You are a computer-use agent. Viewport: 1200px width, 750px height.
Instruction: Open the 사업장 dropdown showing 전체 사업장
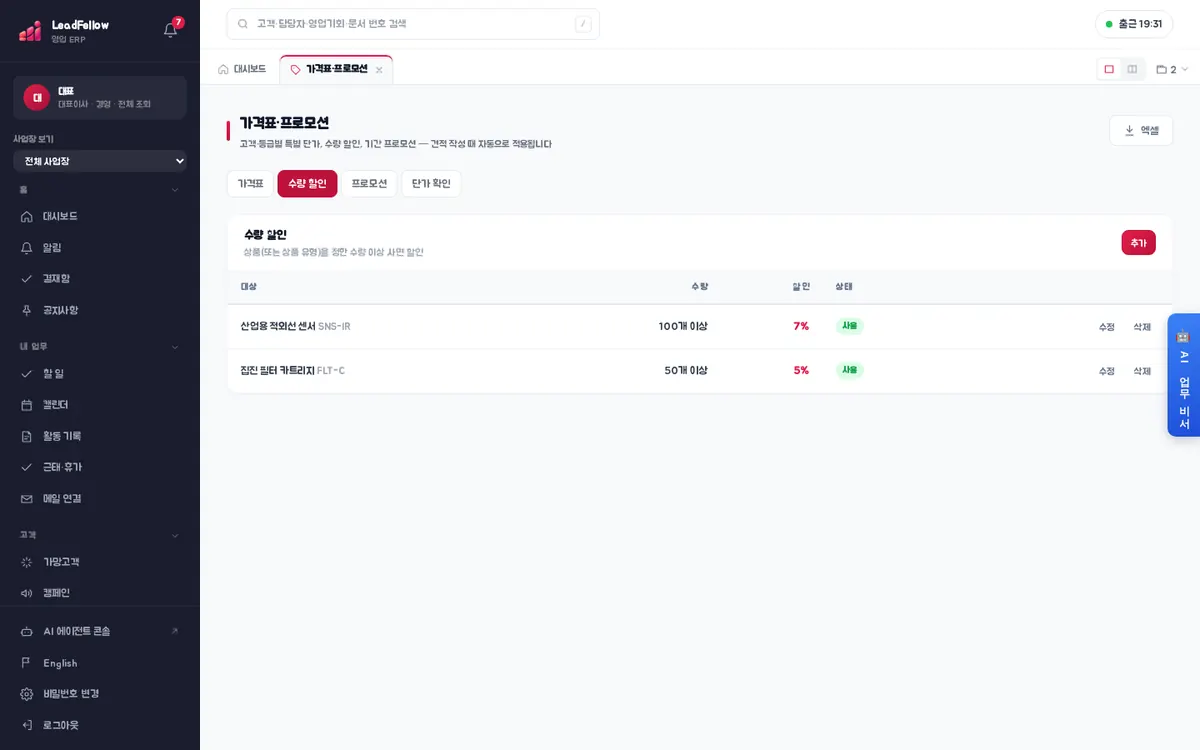100,161
